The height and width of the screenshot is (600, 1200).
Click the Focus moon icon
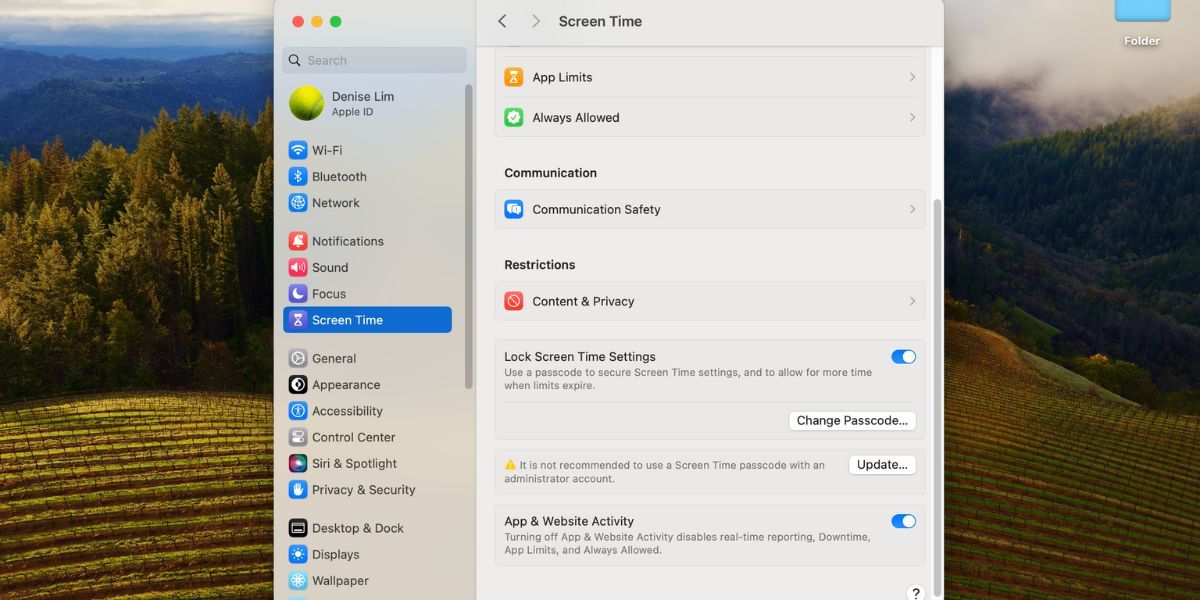[299, 294]
